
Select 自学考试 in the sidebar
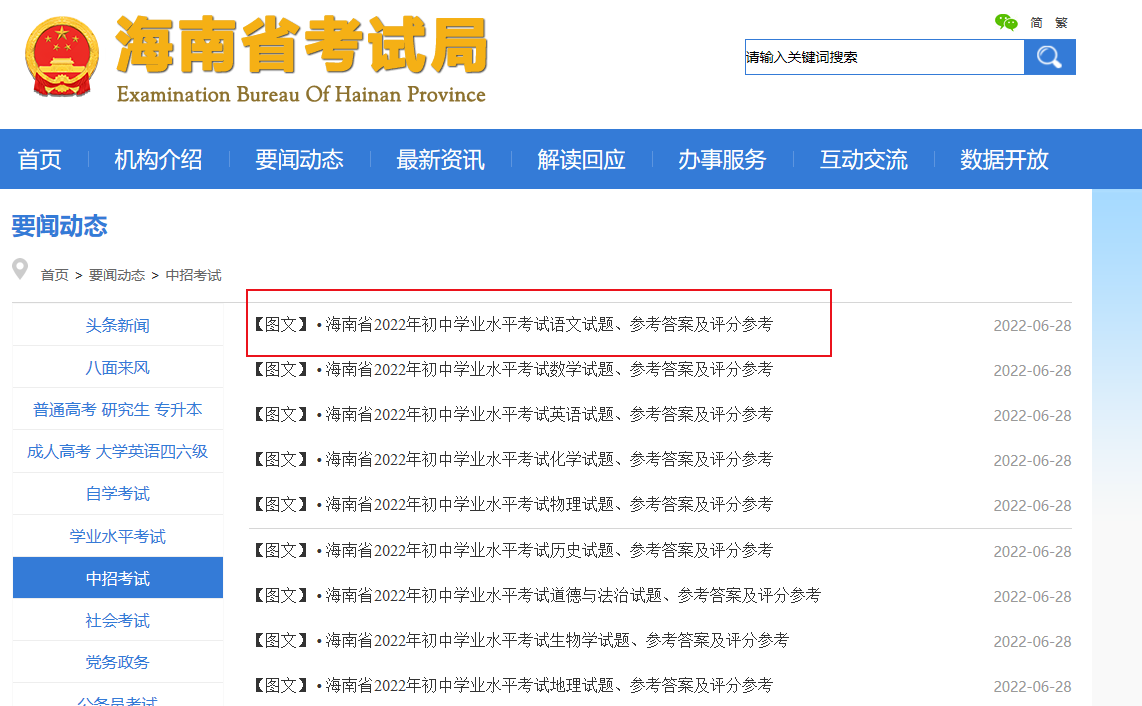118,494
